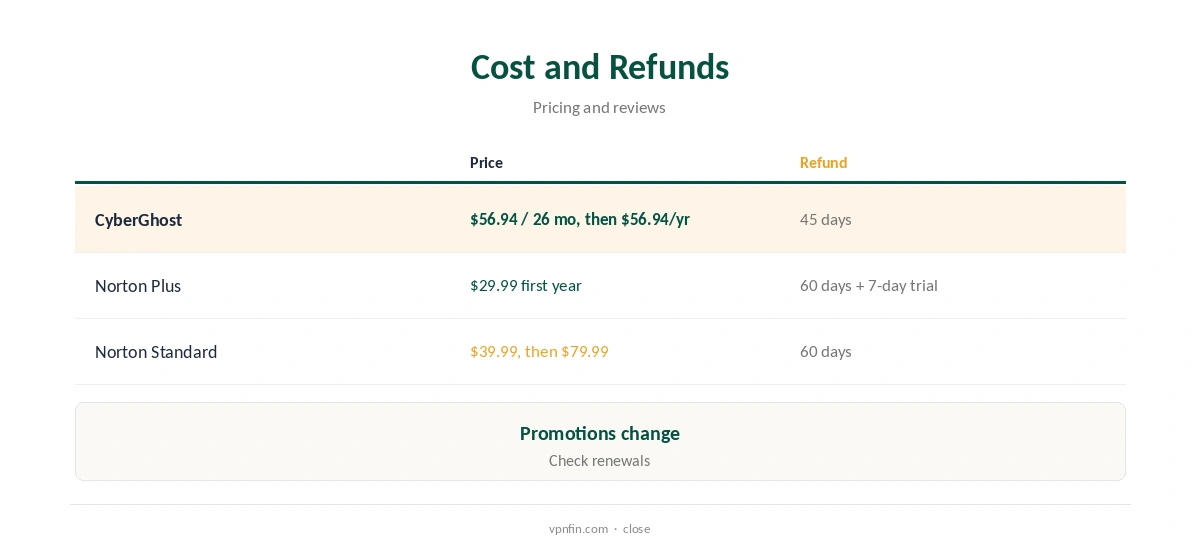Viewport: 1200px width, 548px height.
Task: Open the vpnfin.com footer link
Action: pos(578,529)
